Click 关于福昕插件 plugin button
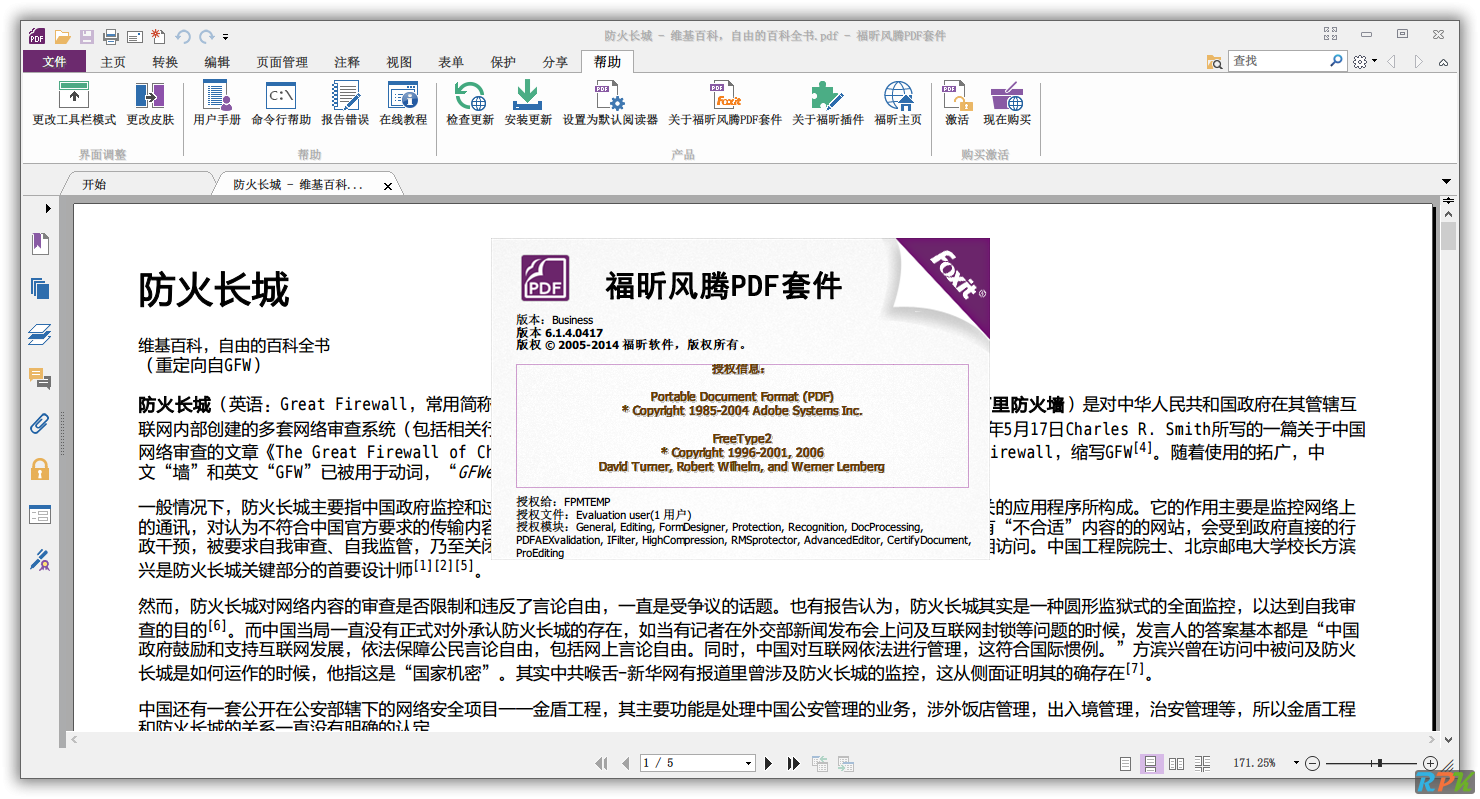The image size is (1480, 799). click(828, 104)
